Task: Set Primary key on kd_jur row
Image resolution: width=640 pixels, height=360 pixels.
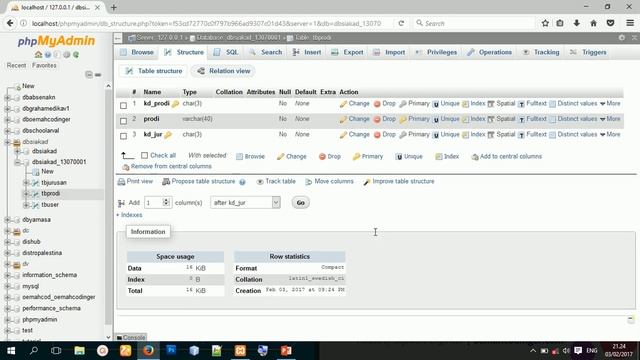Action: [414, 135]
